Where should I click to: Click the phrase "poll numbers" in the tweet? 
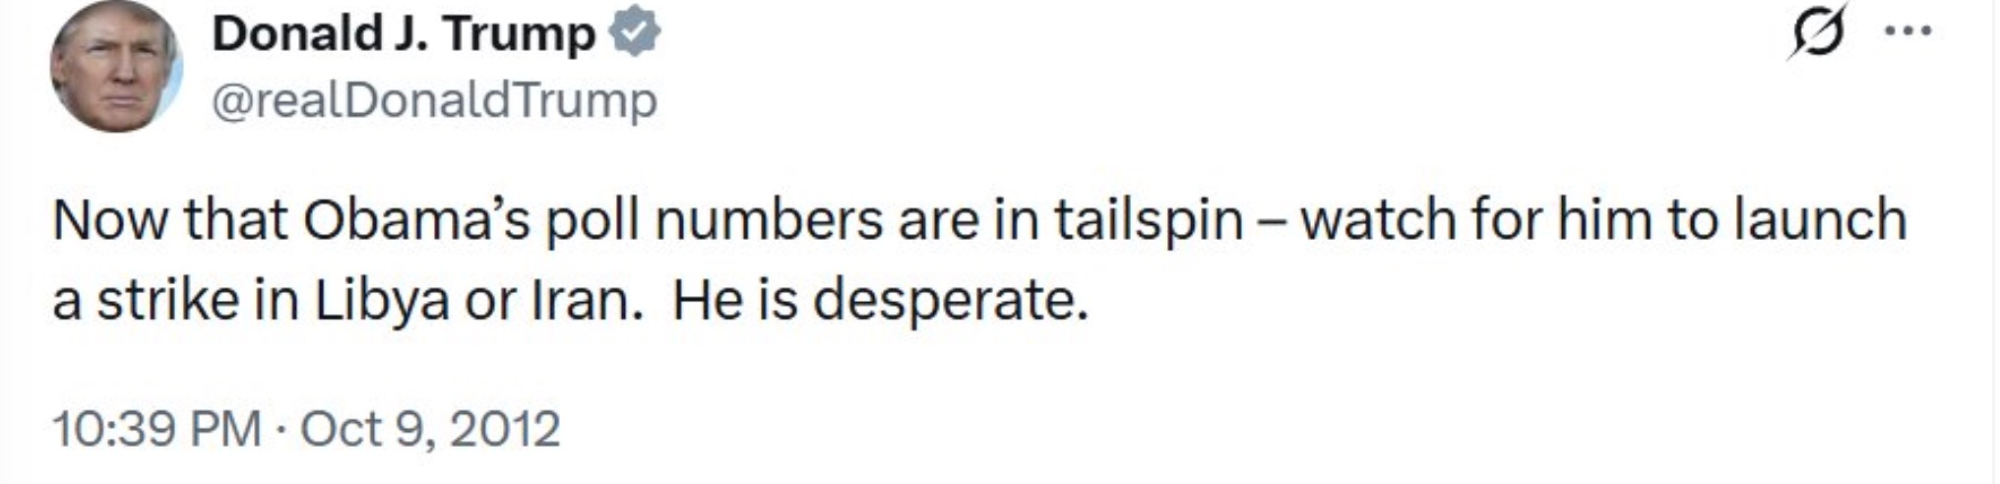(713, 220)
